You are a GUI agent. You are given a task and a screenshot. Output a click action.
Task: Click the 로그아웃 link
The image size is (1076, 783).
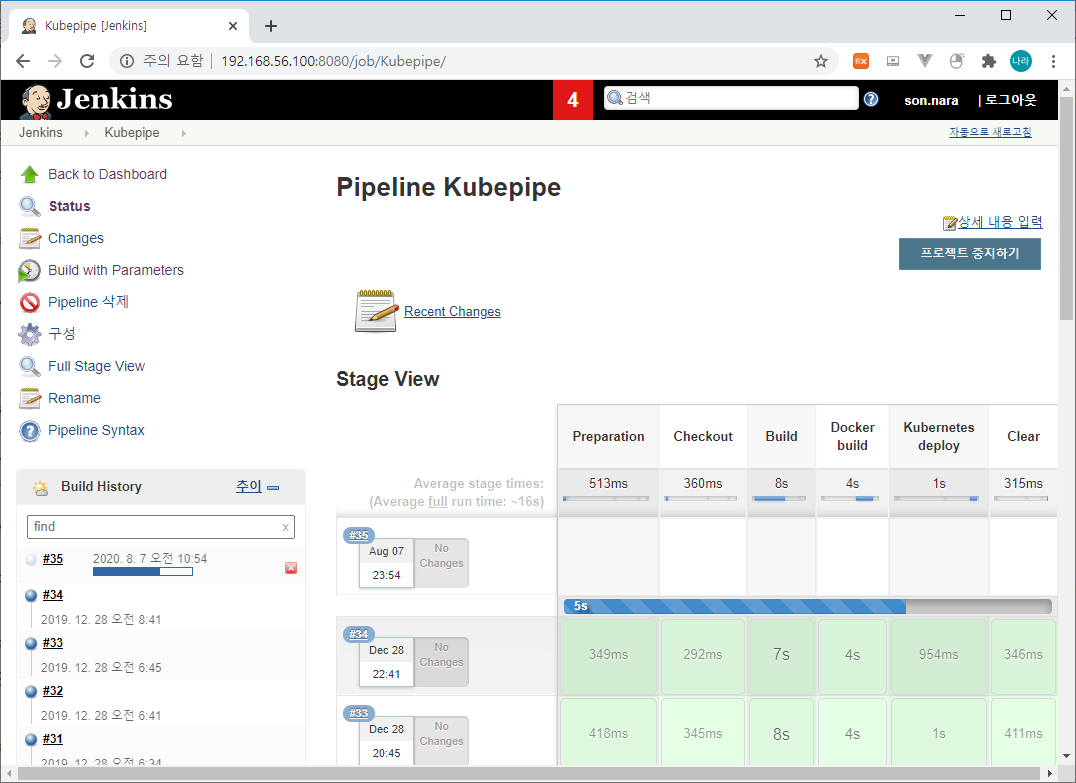pos(1011,100)
